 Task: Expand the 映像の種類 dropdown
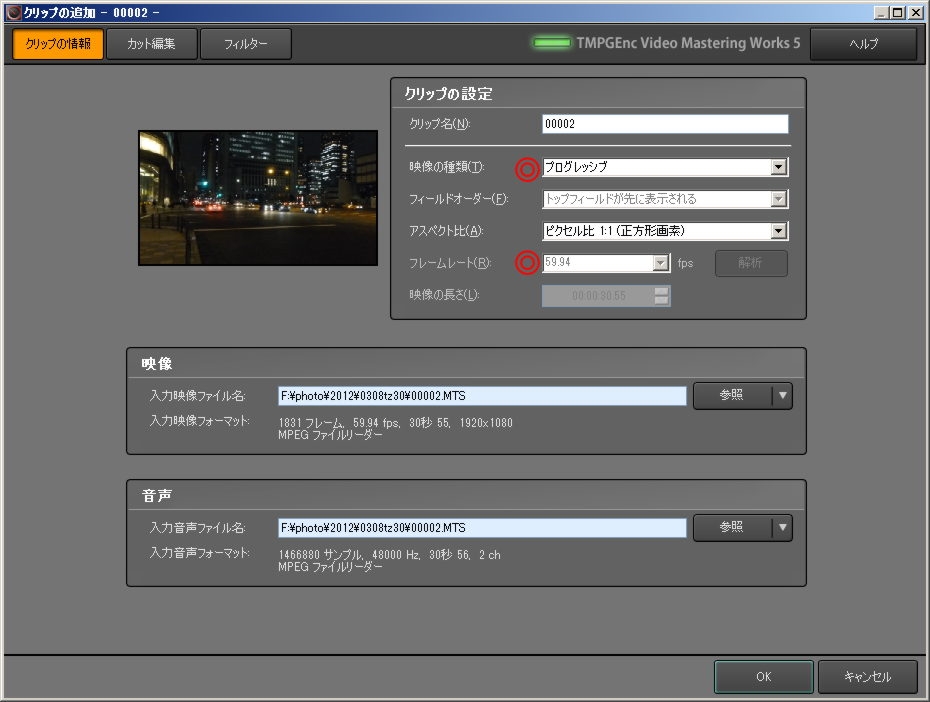coord(778,167)
